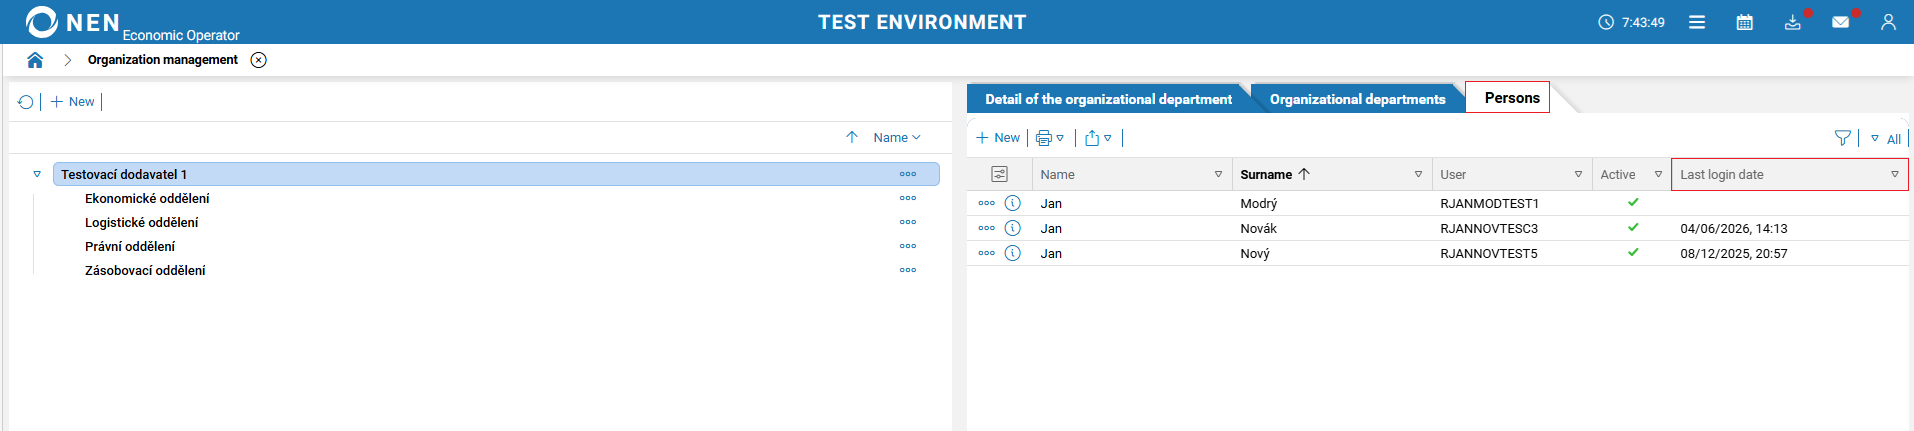Open the calendar icon in header
This screenshot has width=1914, height=431.
[x=1745, y=22]
